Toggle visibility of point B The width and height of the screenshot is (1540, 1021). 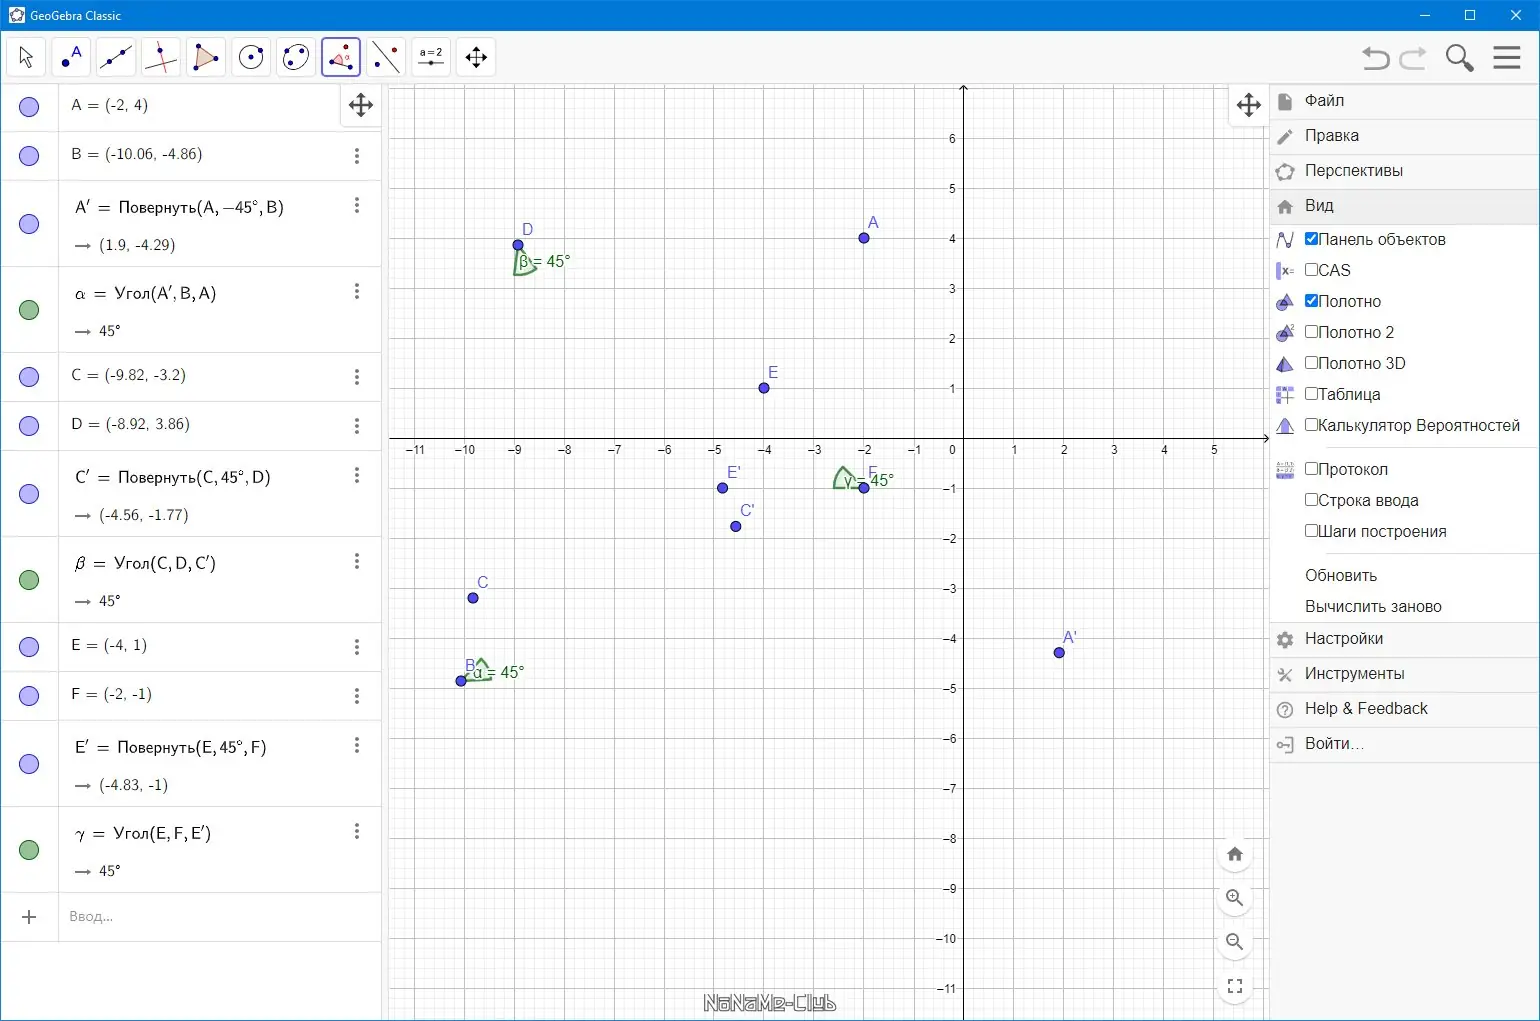(29, 156)
